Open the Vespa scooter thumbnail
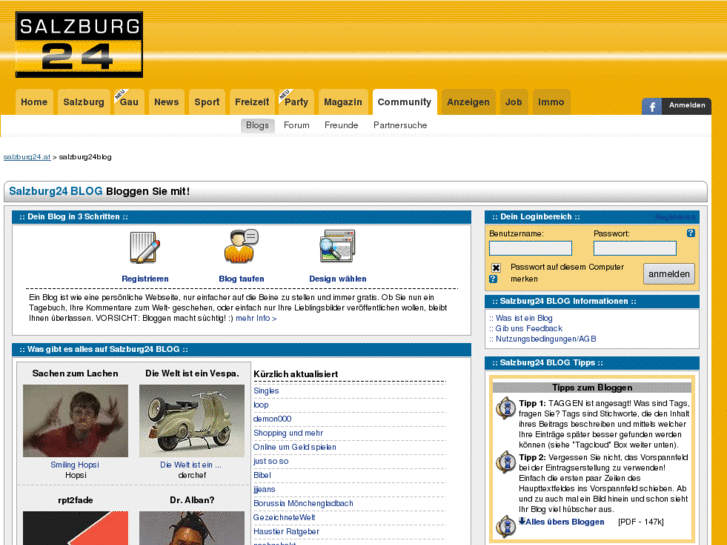 pos(192,421)
